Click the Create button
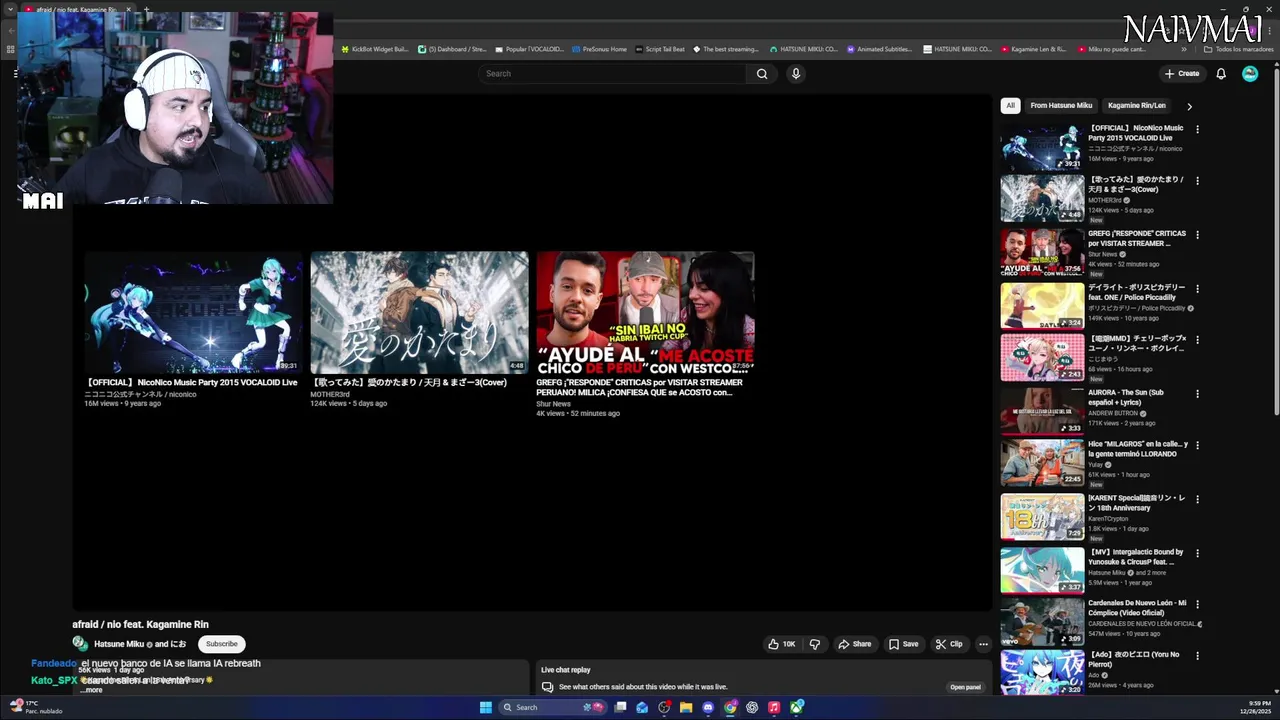Viewport: 1280px width, 720px height. point(1182,73)
